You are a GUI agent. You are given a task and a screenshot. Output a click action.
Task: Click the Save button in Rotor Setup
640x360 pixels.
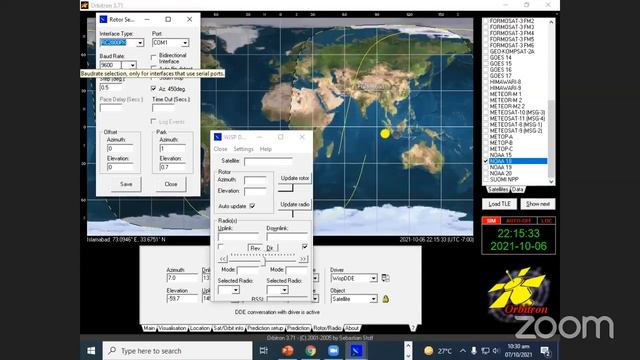(126, 184)
